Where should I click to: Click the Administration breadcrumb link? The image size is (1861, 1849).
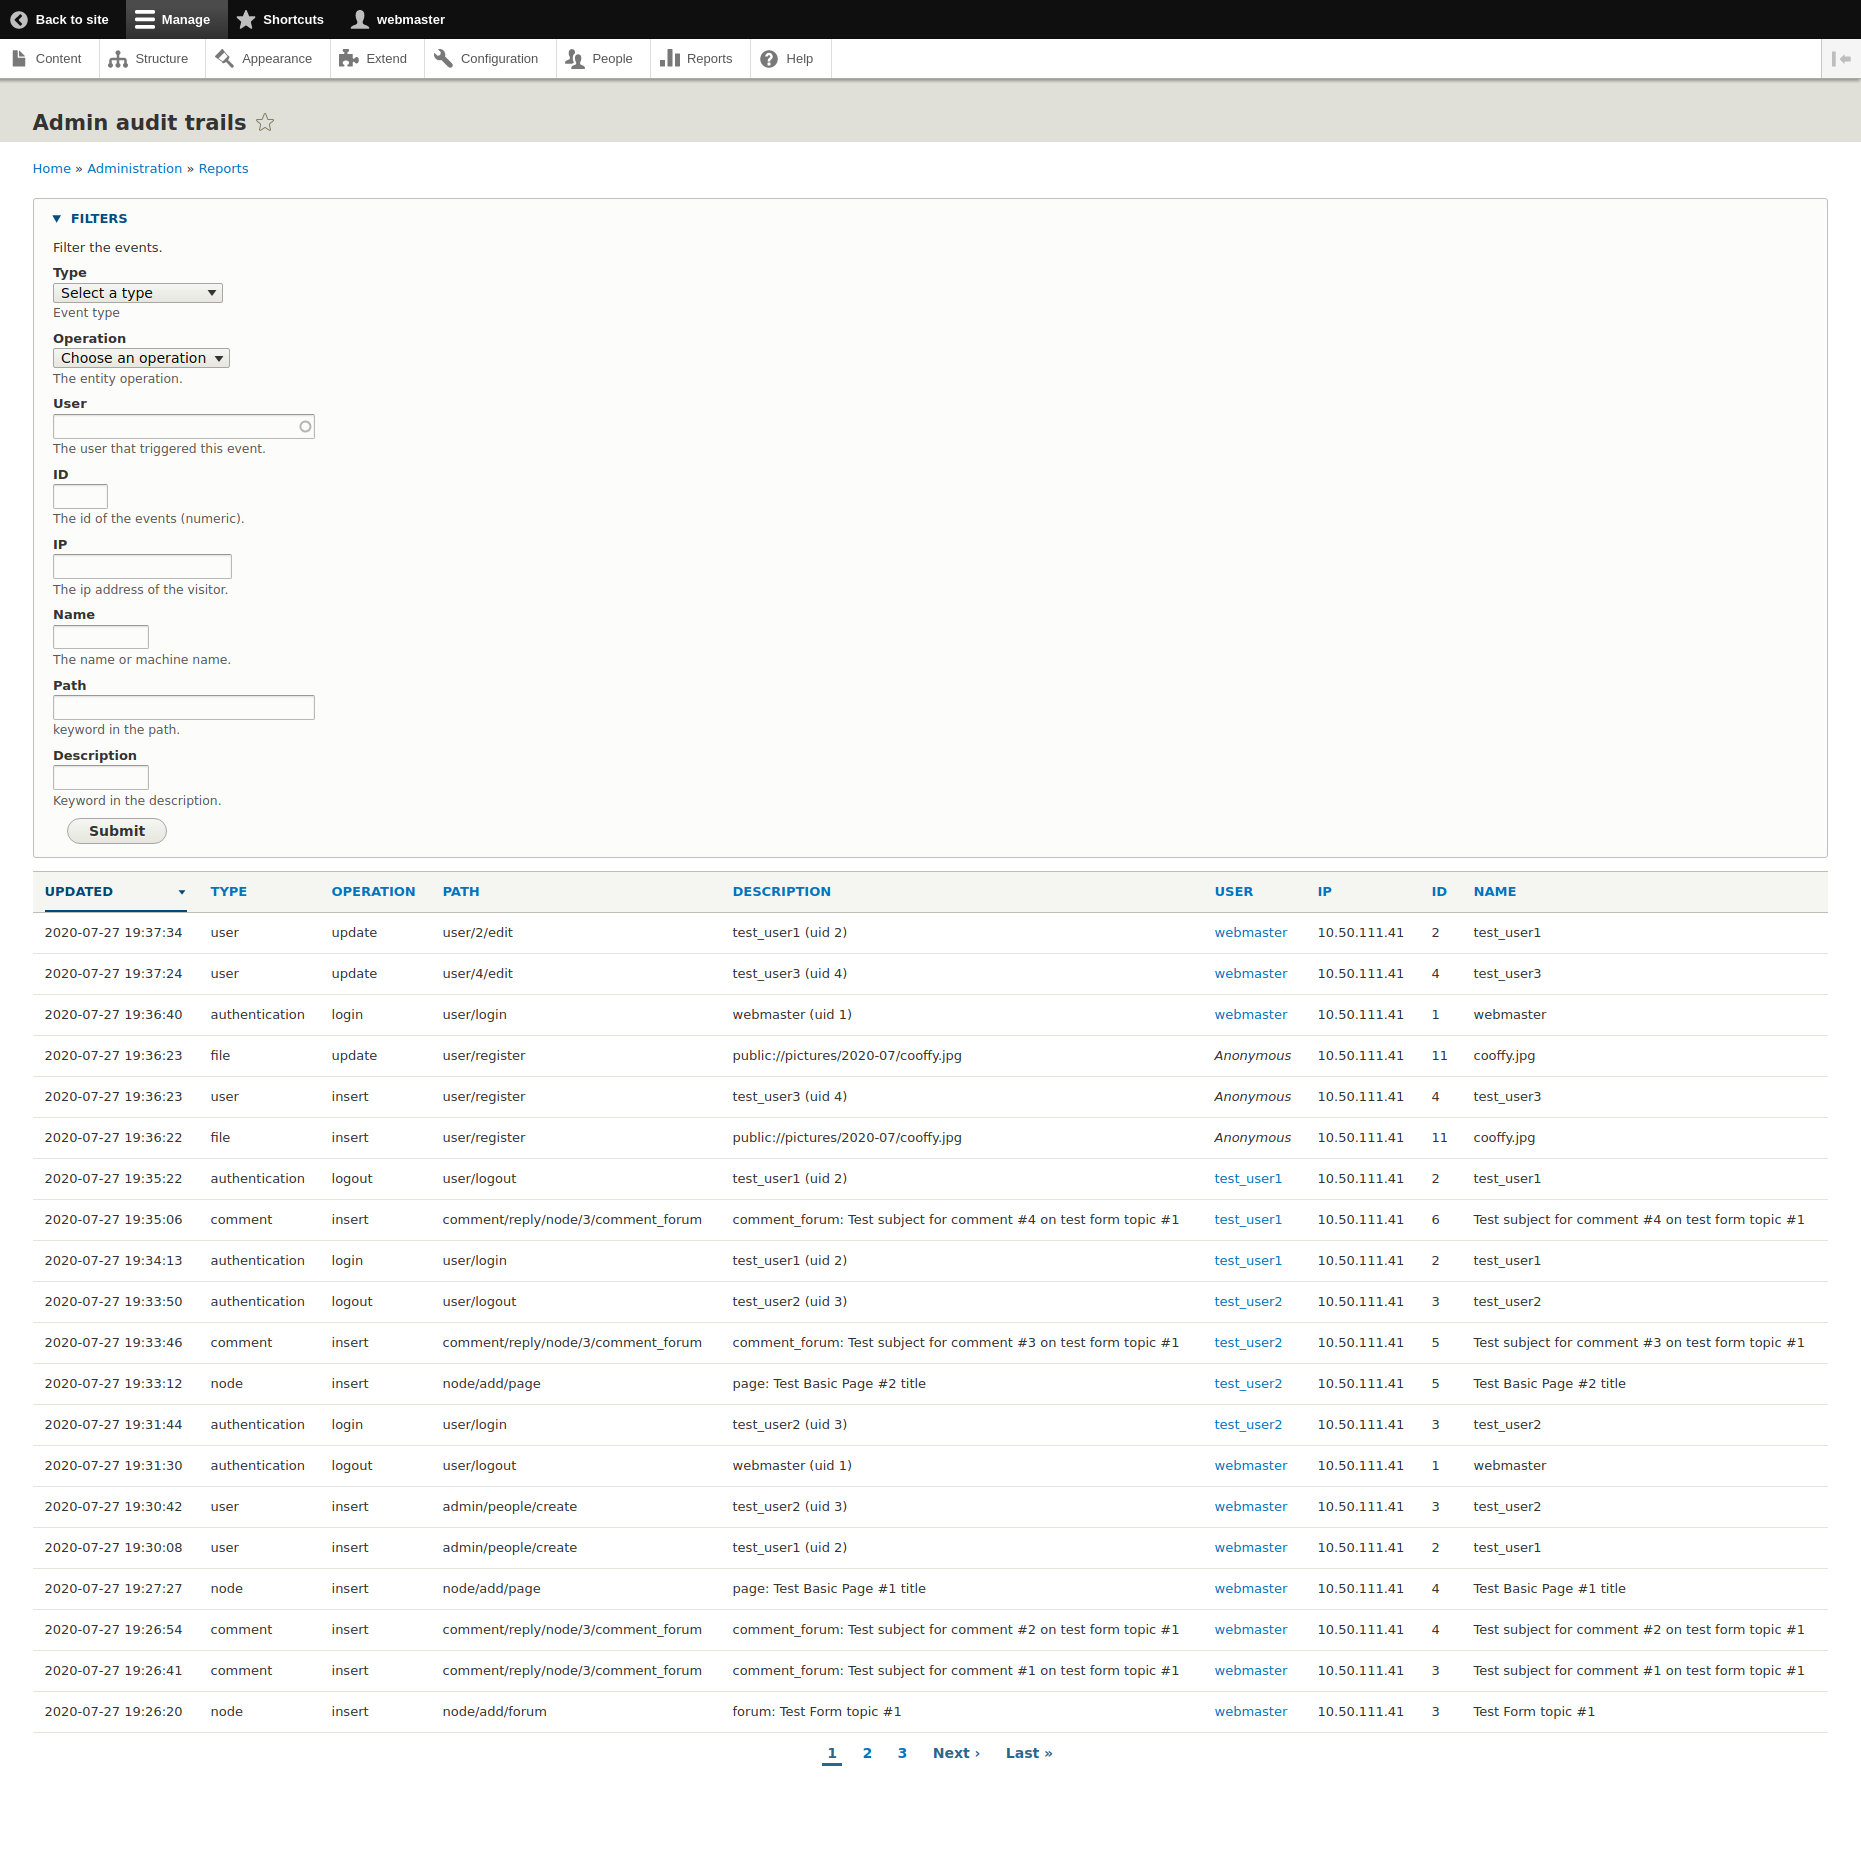(134, 169)
